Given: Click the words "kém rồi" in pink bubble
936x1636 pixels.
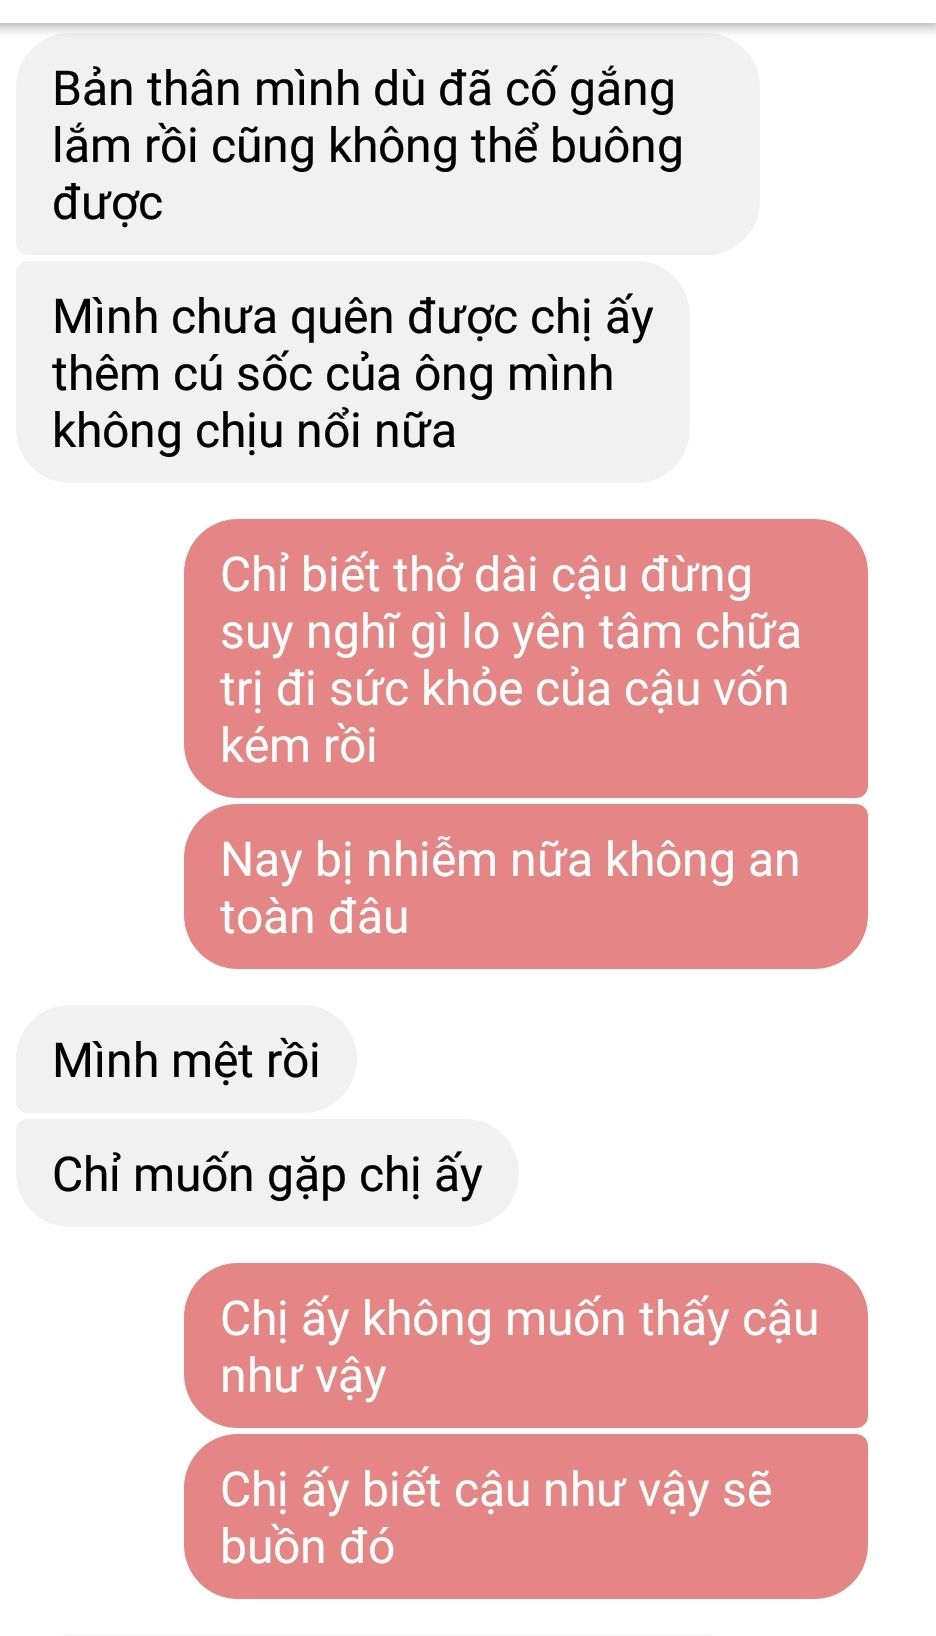Looking at the screenshot, I should [298, 745].
